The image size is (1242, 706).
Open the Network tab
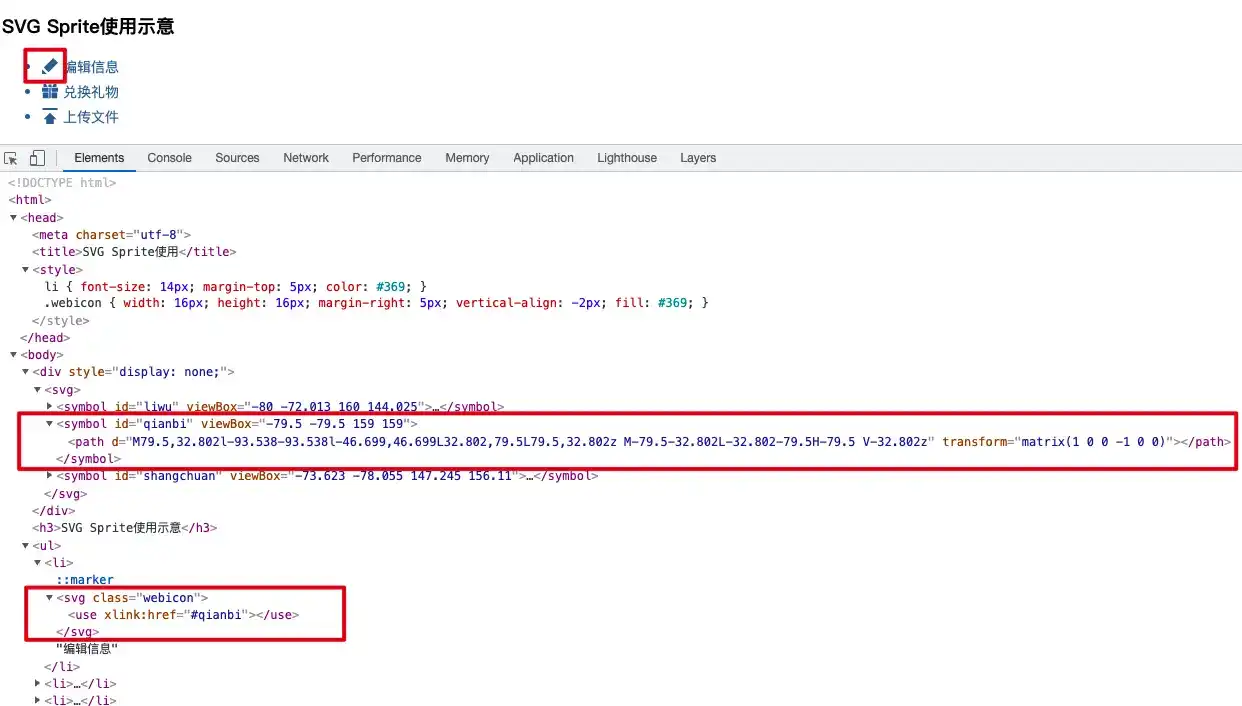point(306,158)
